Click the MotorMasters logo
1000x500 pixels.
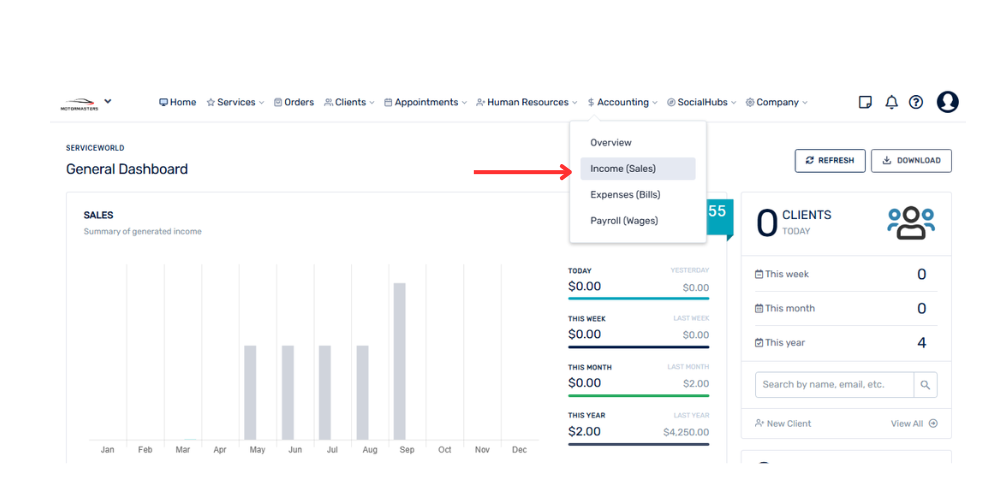78,104
